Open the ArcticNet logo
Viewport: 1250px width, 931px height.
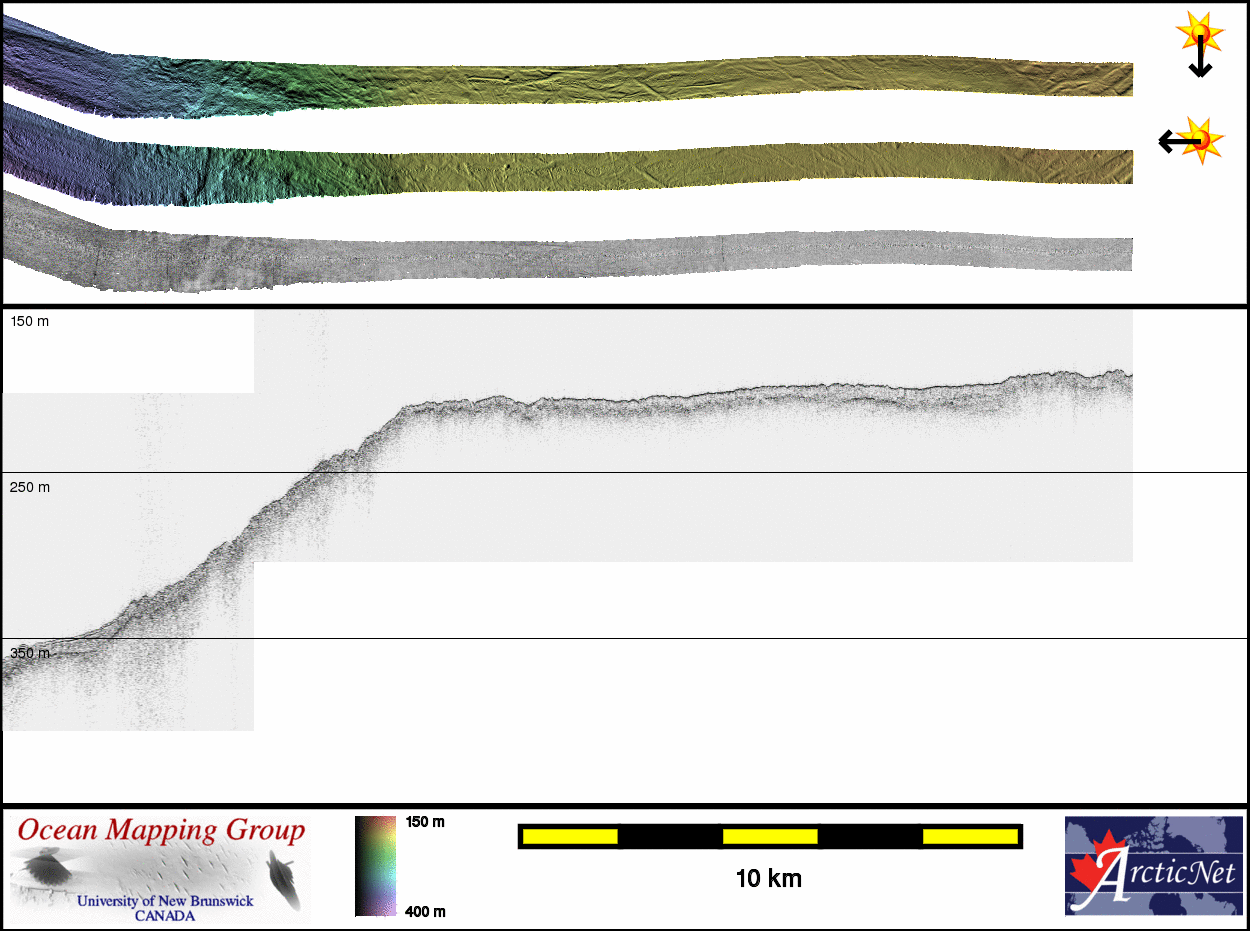coord(1151,866)
